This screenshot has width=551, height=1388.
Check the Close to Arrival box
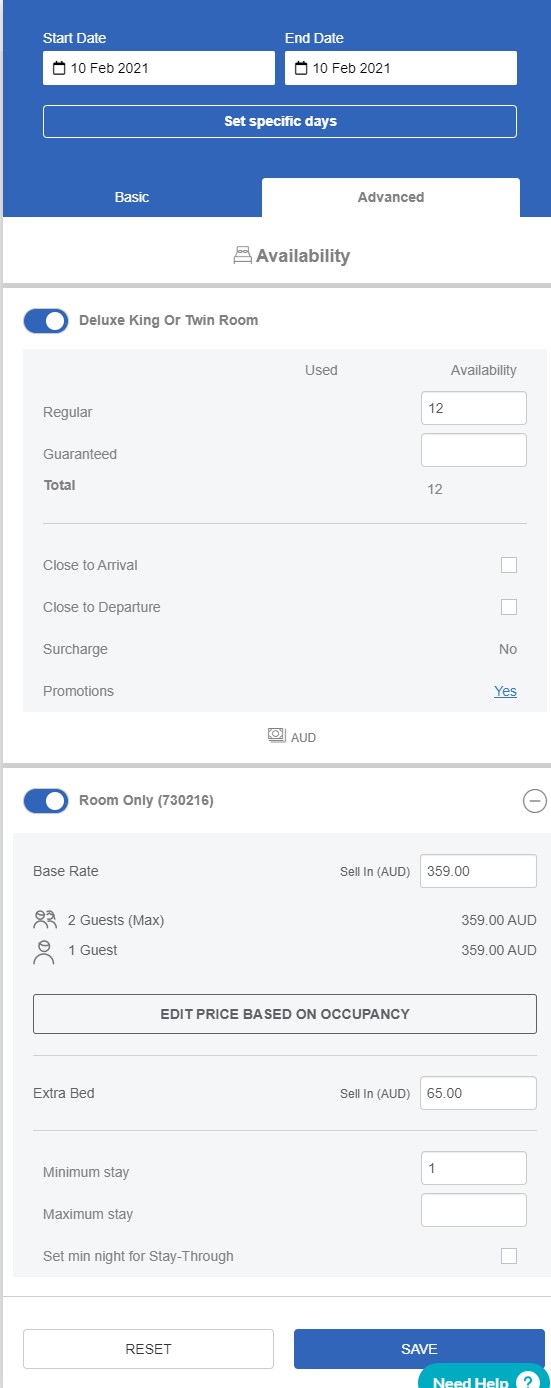[509, 565]
